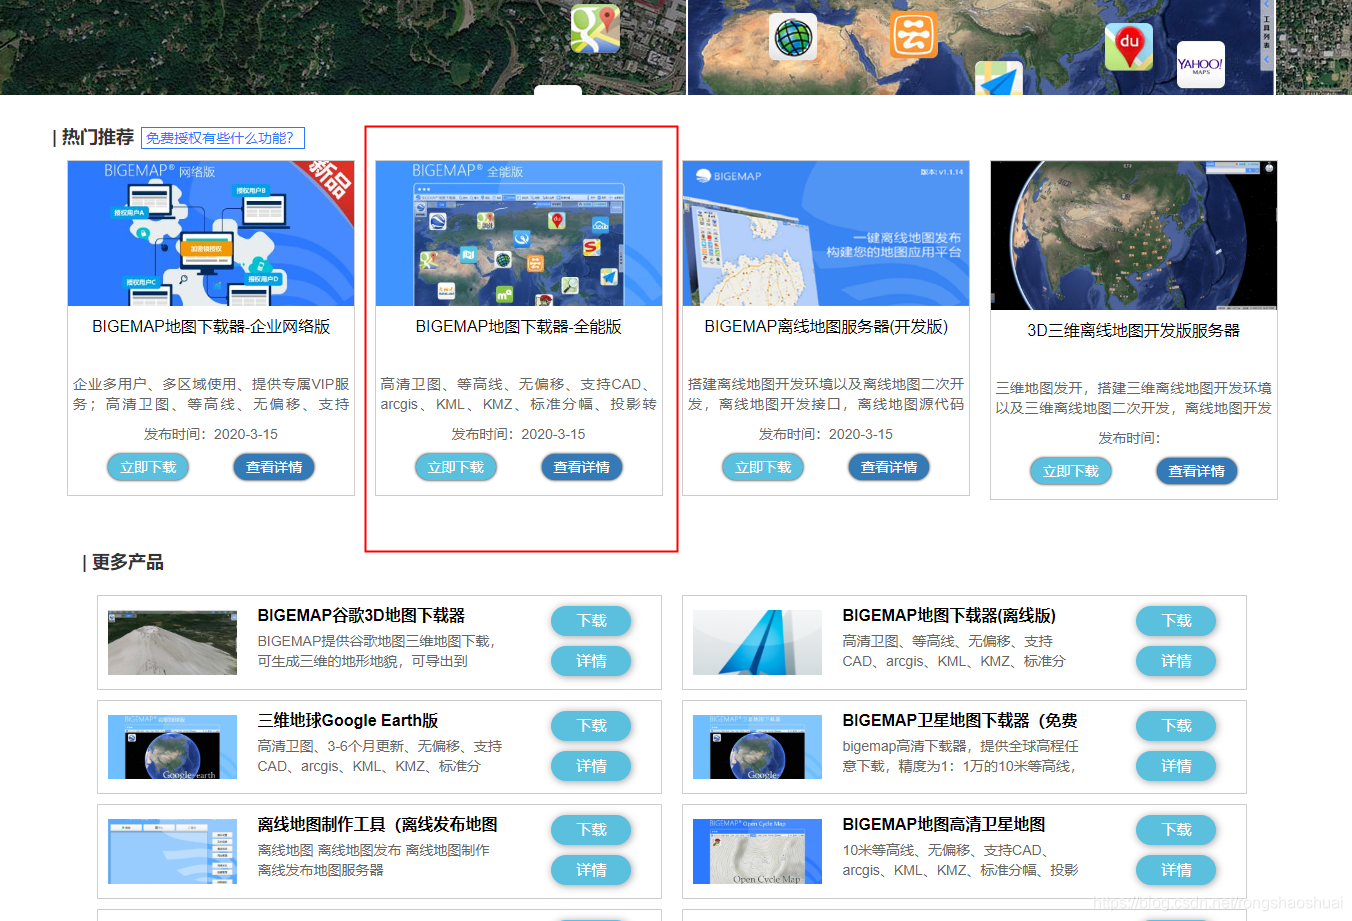Open the 离线版 paper plane thumbnail
The image size is (1352, 921).
tap(757, 643)
